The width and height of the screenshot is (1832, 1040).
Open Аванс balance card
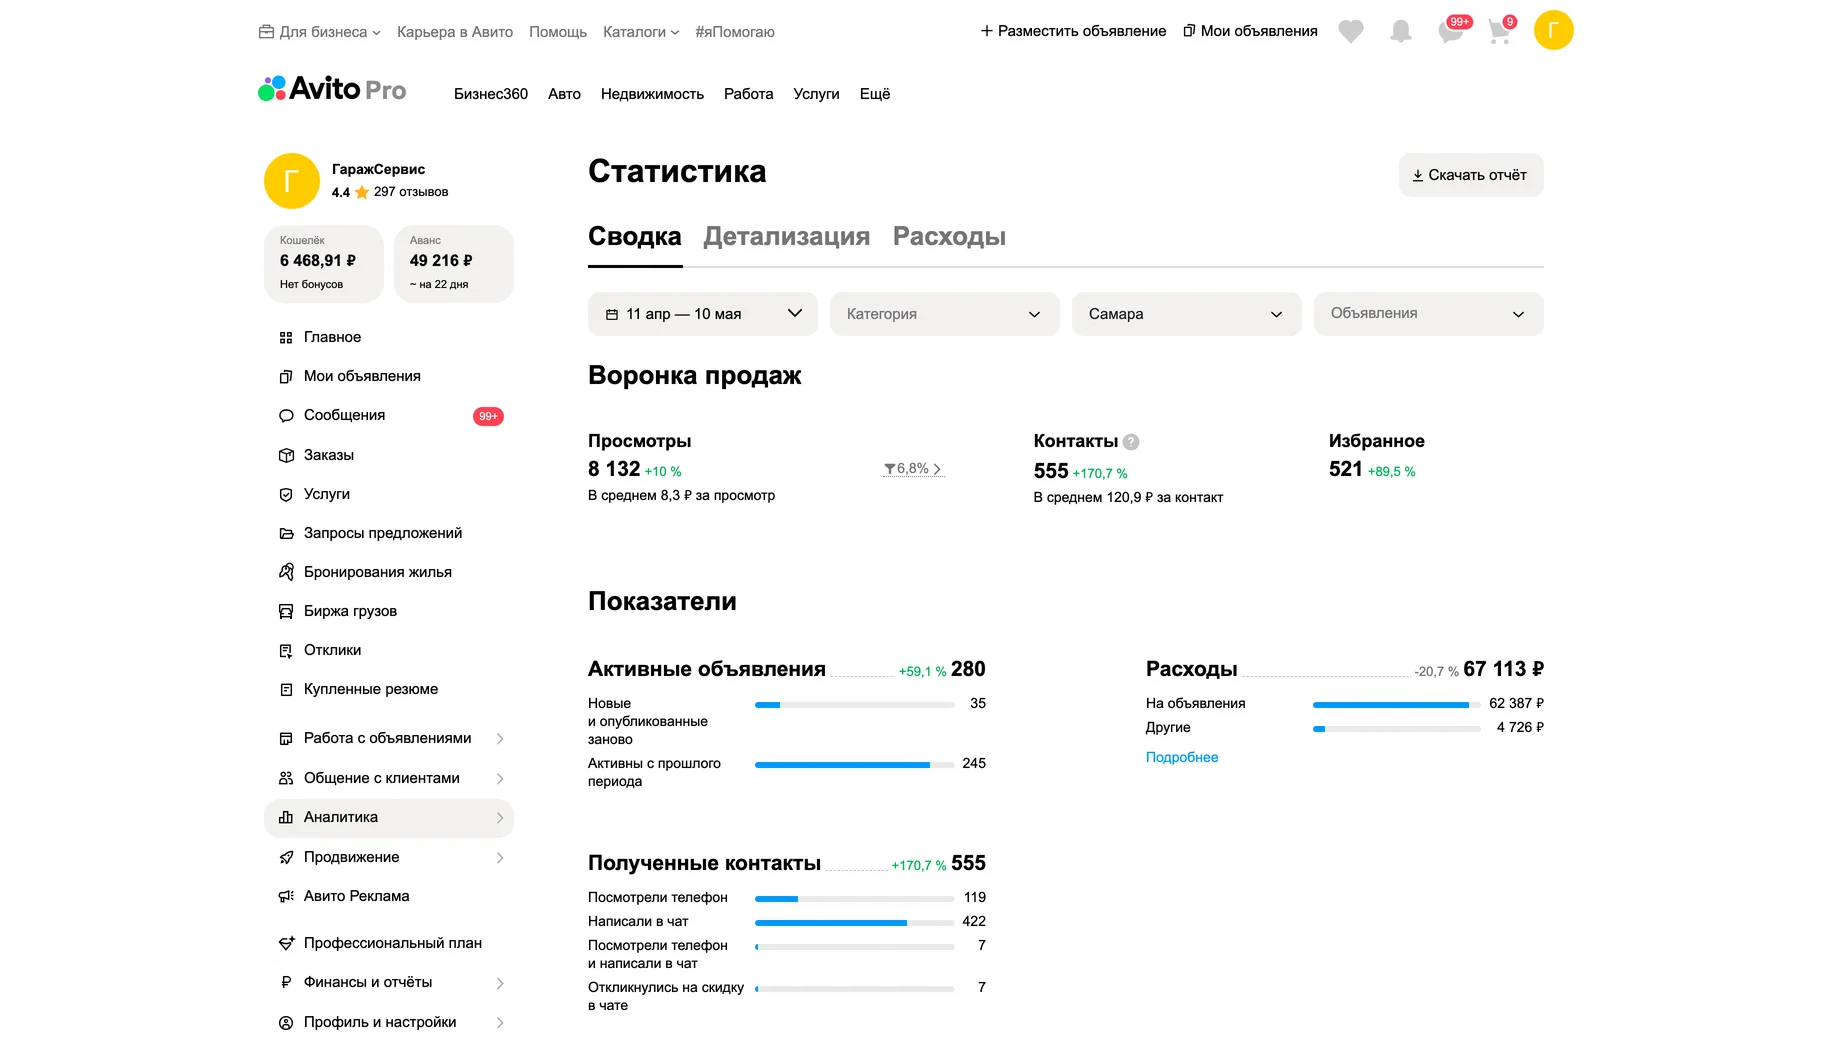pos(454,264)
